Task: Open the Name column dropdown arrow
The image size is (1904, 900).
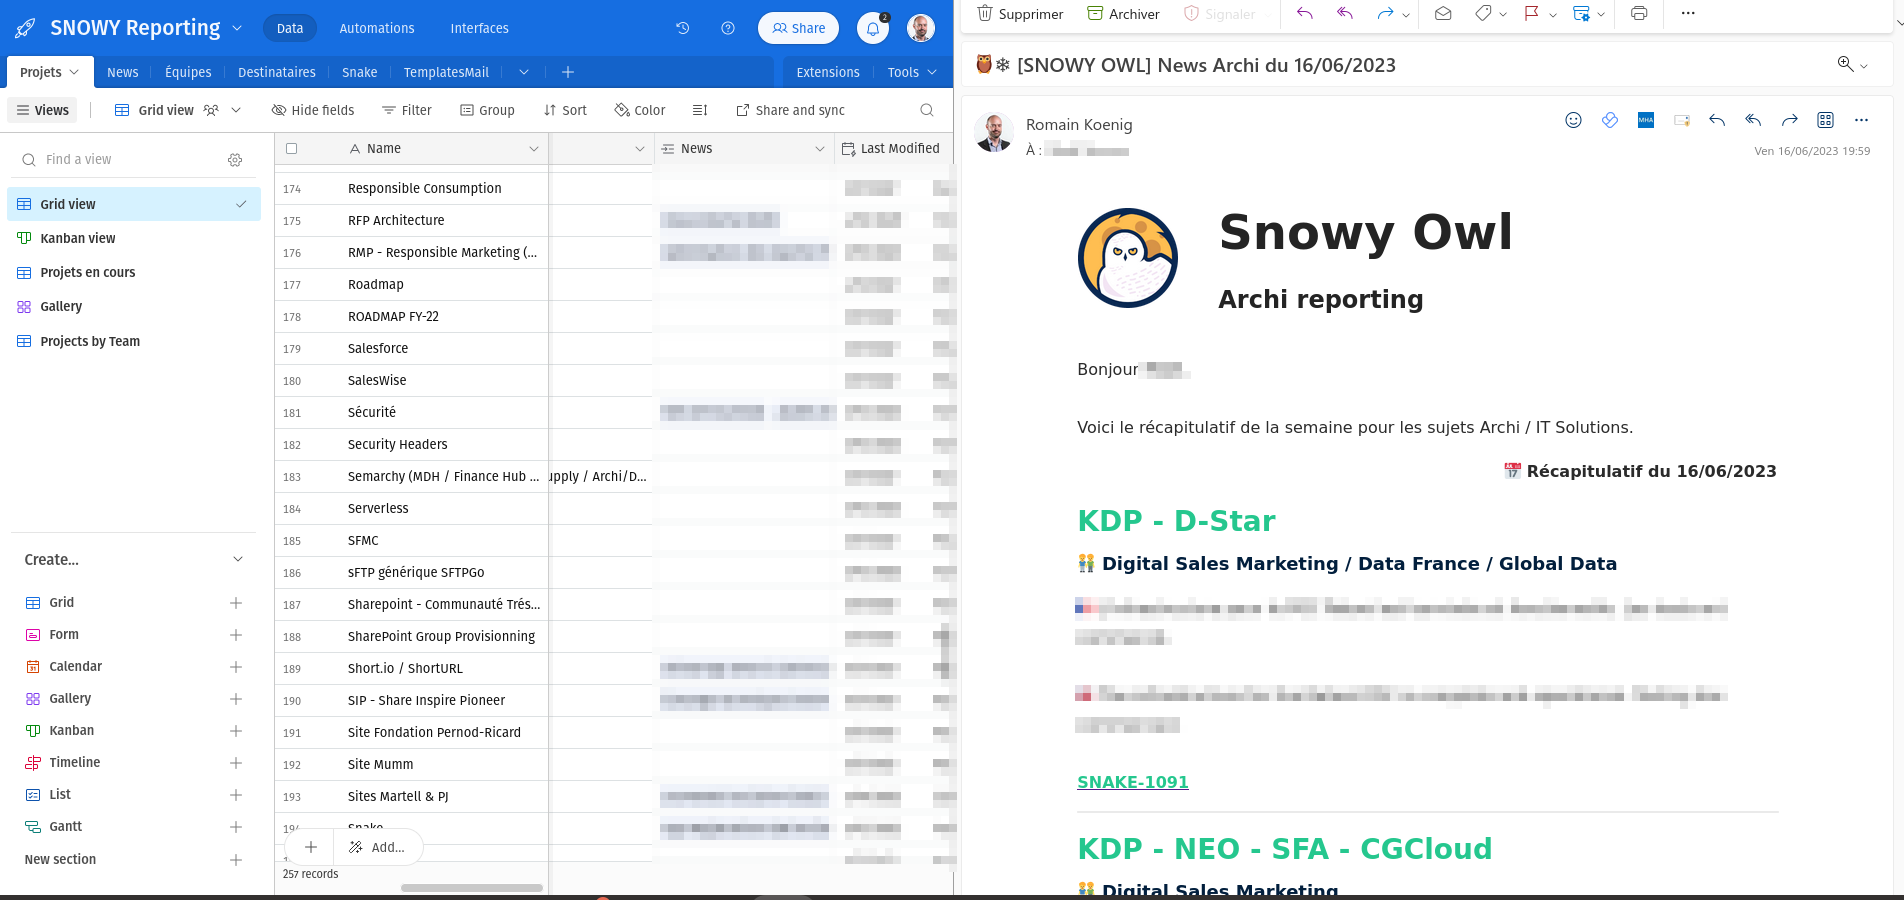Action: [534, 149]
